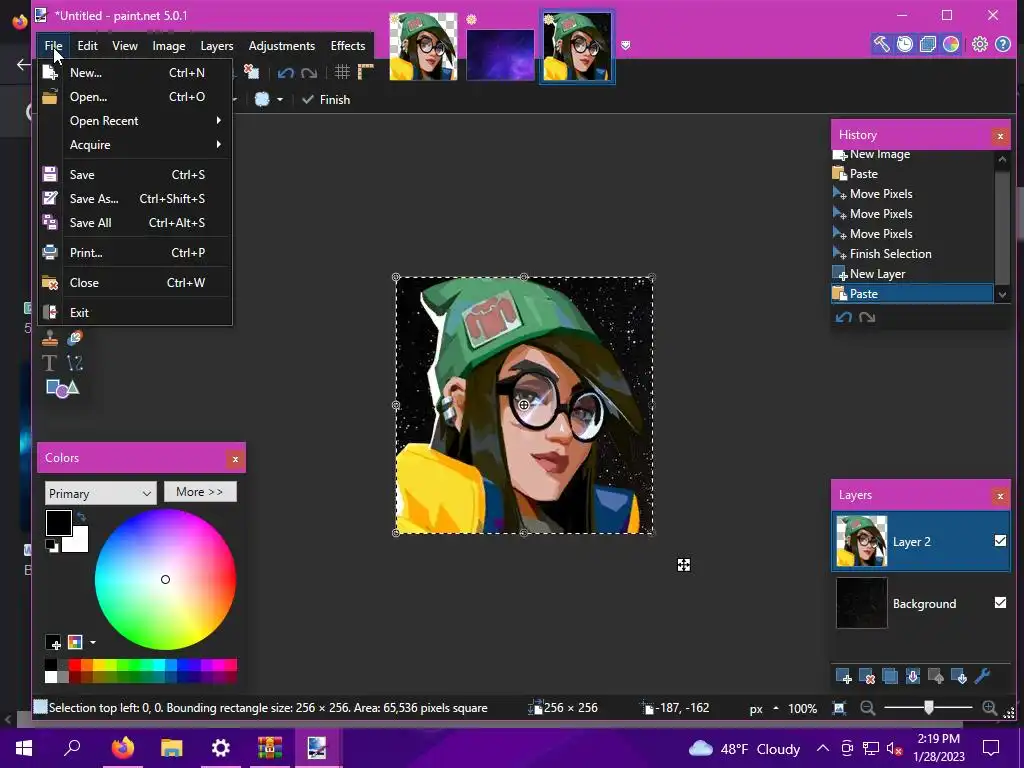Click the toolbar Redo arrow
Image resolution: width=1024 pixels, height=768 pixels.
pos(309,72)
